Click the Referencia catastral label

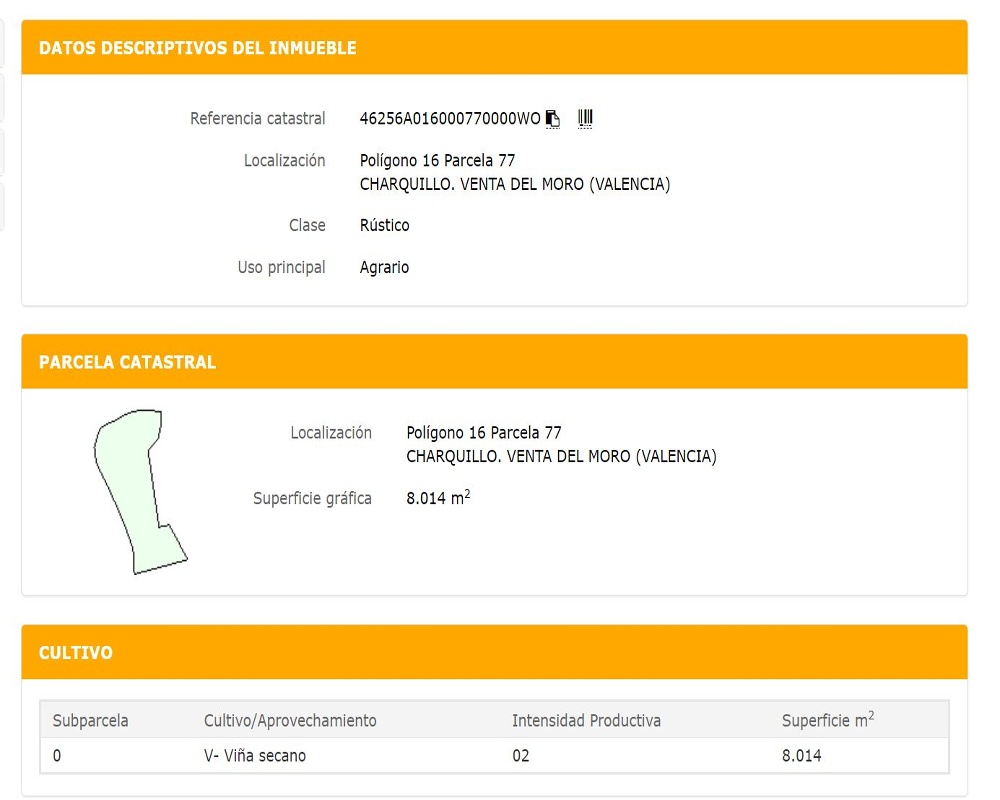tap(258, 119)
